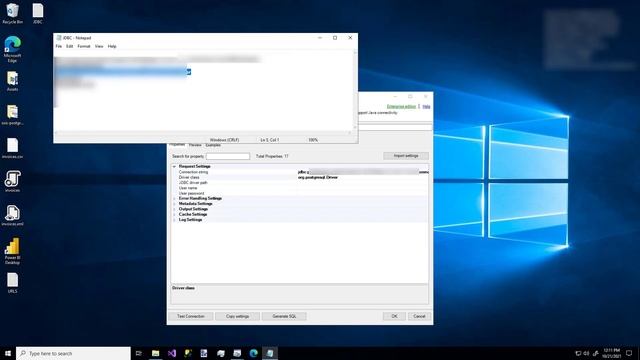Viewport: 640px width, 360px height.
Task: Open the Power BI Desktop shortcut
Action: click(x=12, y=251)
